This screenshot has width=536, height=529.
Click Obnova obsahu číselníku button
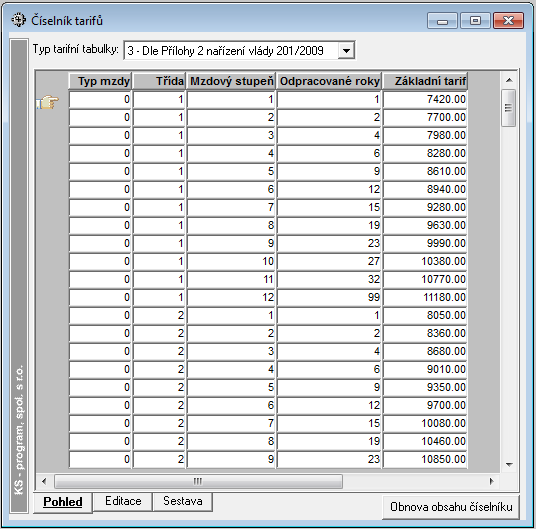(x=451, y=507)
